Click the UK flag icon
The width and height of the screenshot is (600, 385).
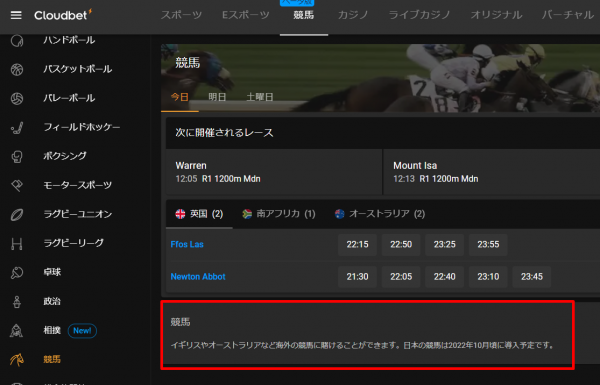point(180,214)
